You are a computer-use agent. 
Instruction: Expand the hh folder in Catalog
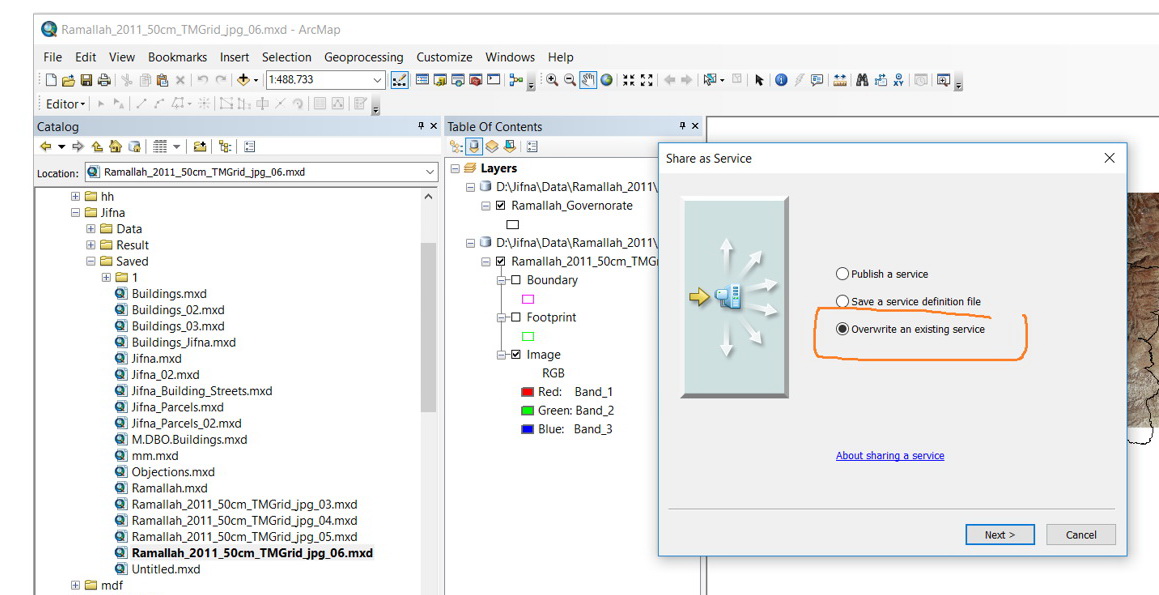click(x=75, y=197)
